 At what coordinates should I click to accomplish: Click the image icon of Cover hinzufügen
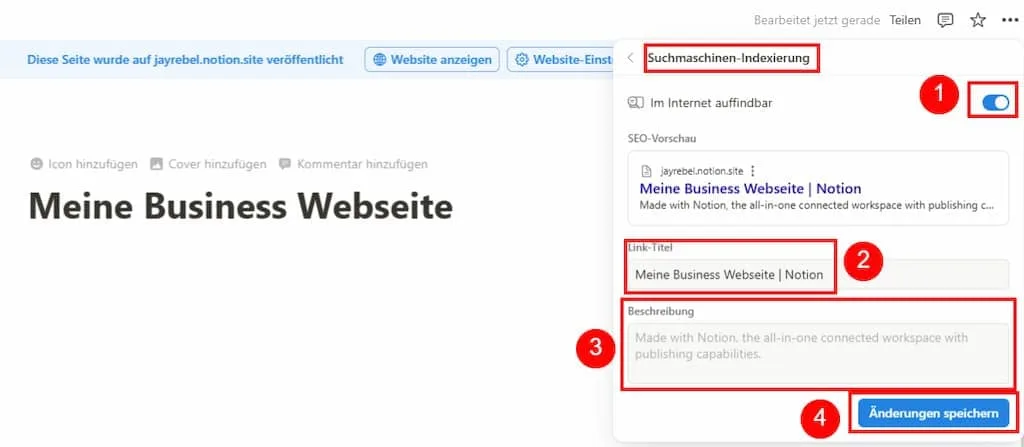tap(156, 164)
